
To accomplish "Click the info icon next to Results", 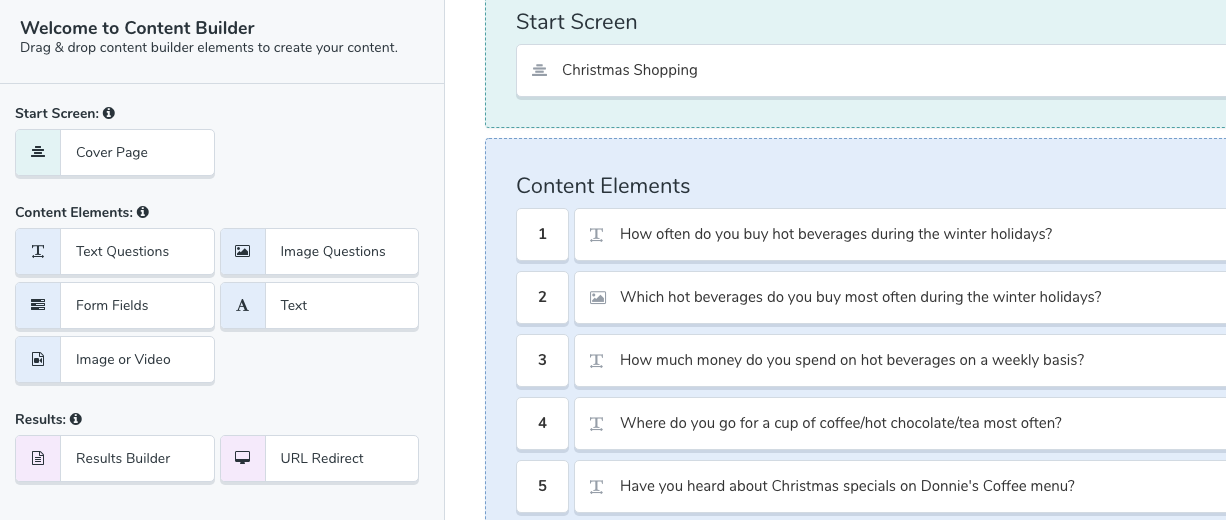I will (76, 420).
